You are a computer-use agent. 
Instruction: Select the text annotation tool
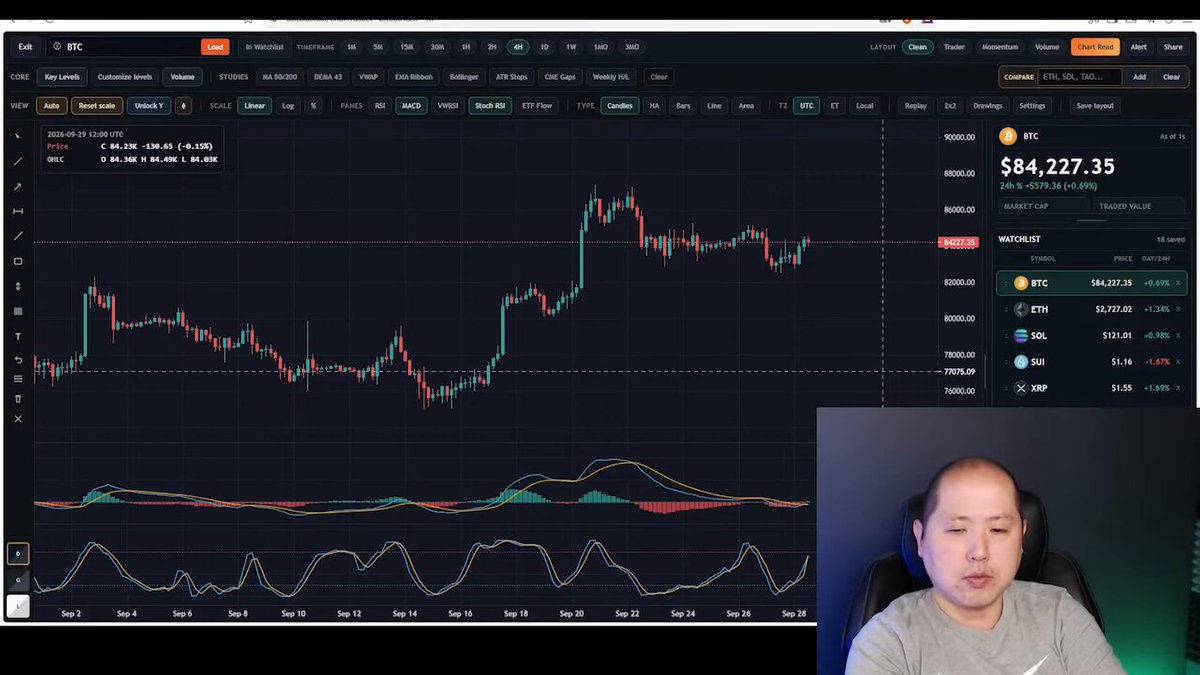pyautogui.click(x=18, y=336)
